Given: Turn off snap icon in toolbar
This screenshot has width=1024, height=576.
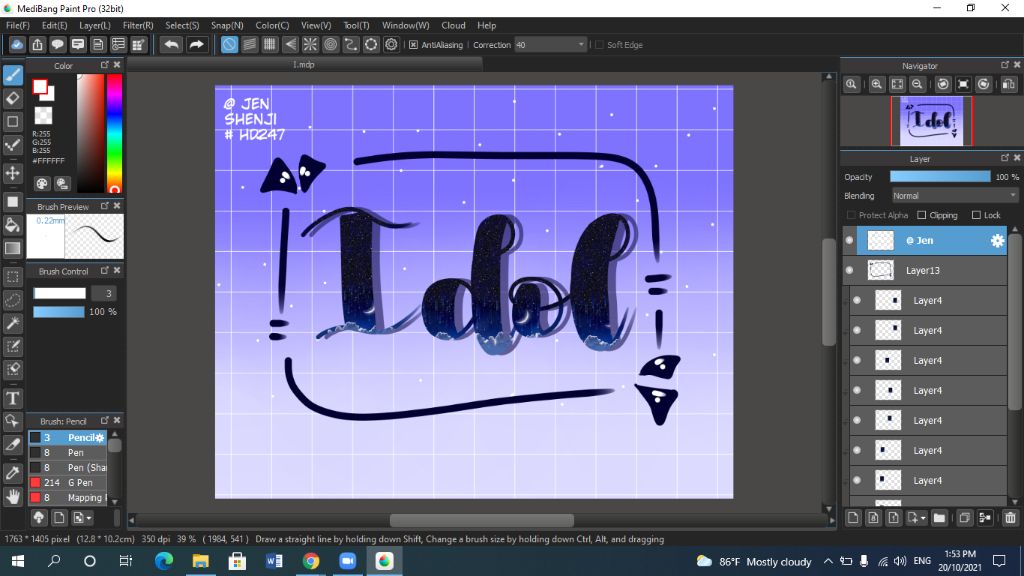Looking at the screenshot, I should click(229, 44).
